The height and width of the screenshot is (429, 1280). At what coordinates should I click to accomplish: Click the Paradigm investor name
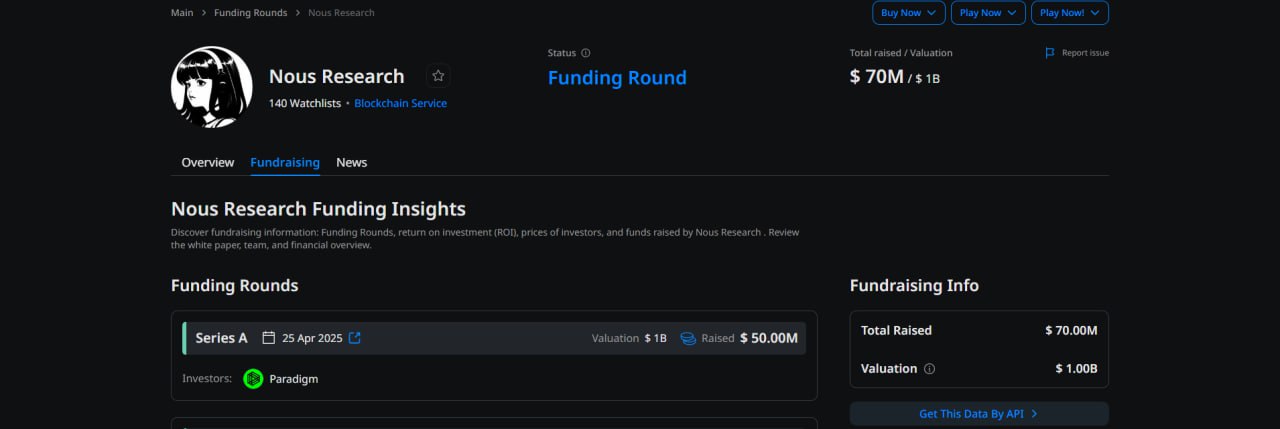click(294, 379)
